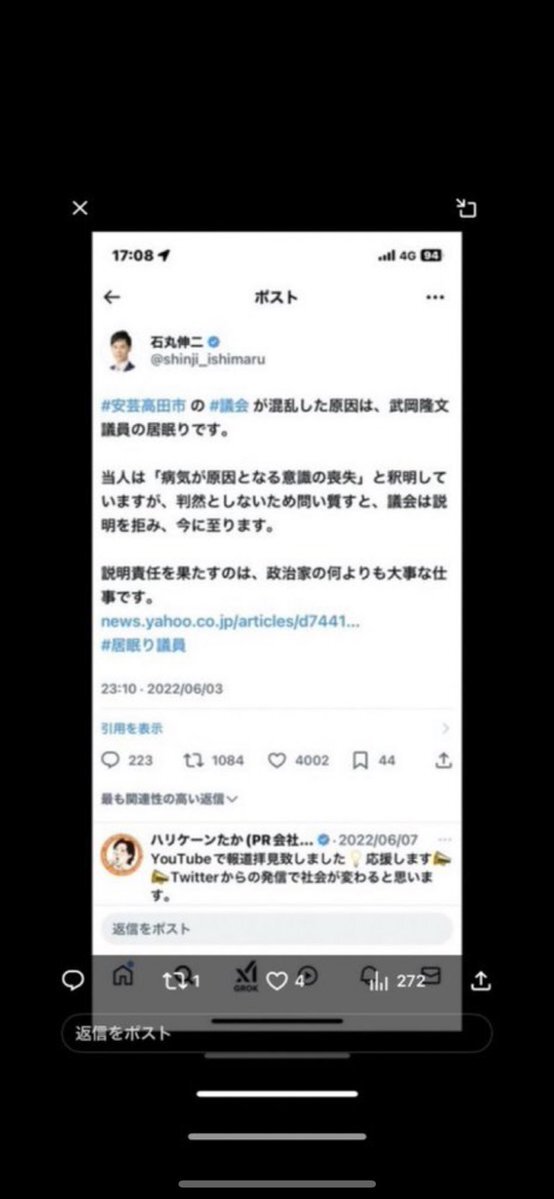The height and width of the screenshot is (1199, 554).
Task: Go back with the arrow next to ポスト
Action: coord(112,297)
